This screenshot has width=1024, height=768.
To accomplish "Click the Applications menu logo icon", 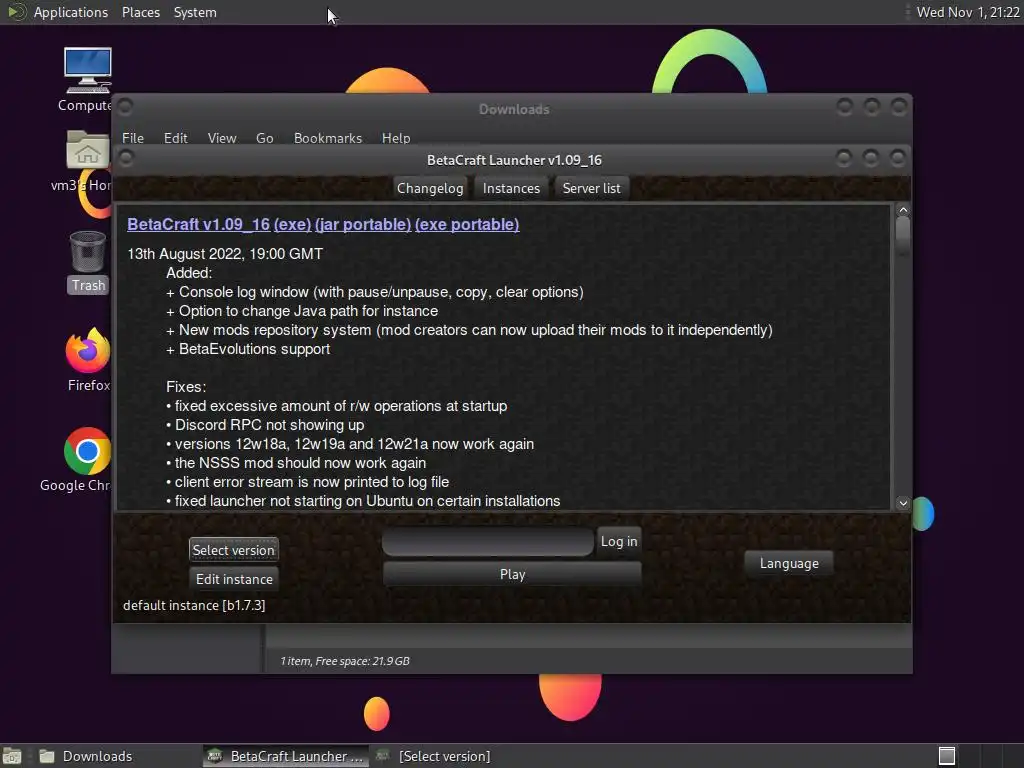I will tap(16, 12).
